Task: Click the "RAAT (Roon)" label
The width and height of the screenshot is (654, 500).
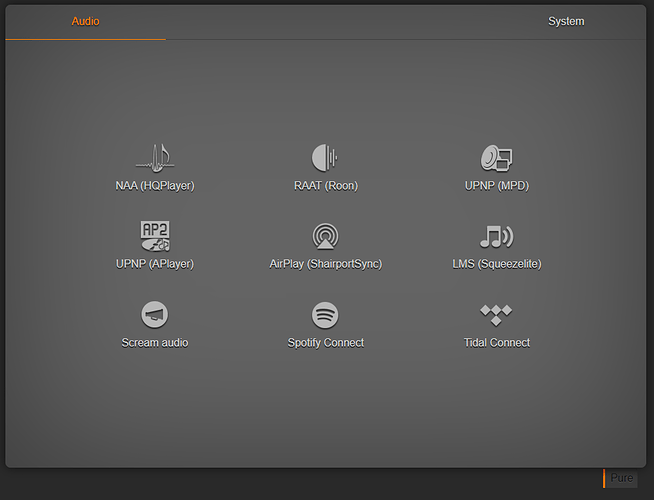Action: 326,186
